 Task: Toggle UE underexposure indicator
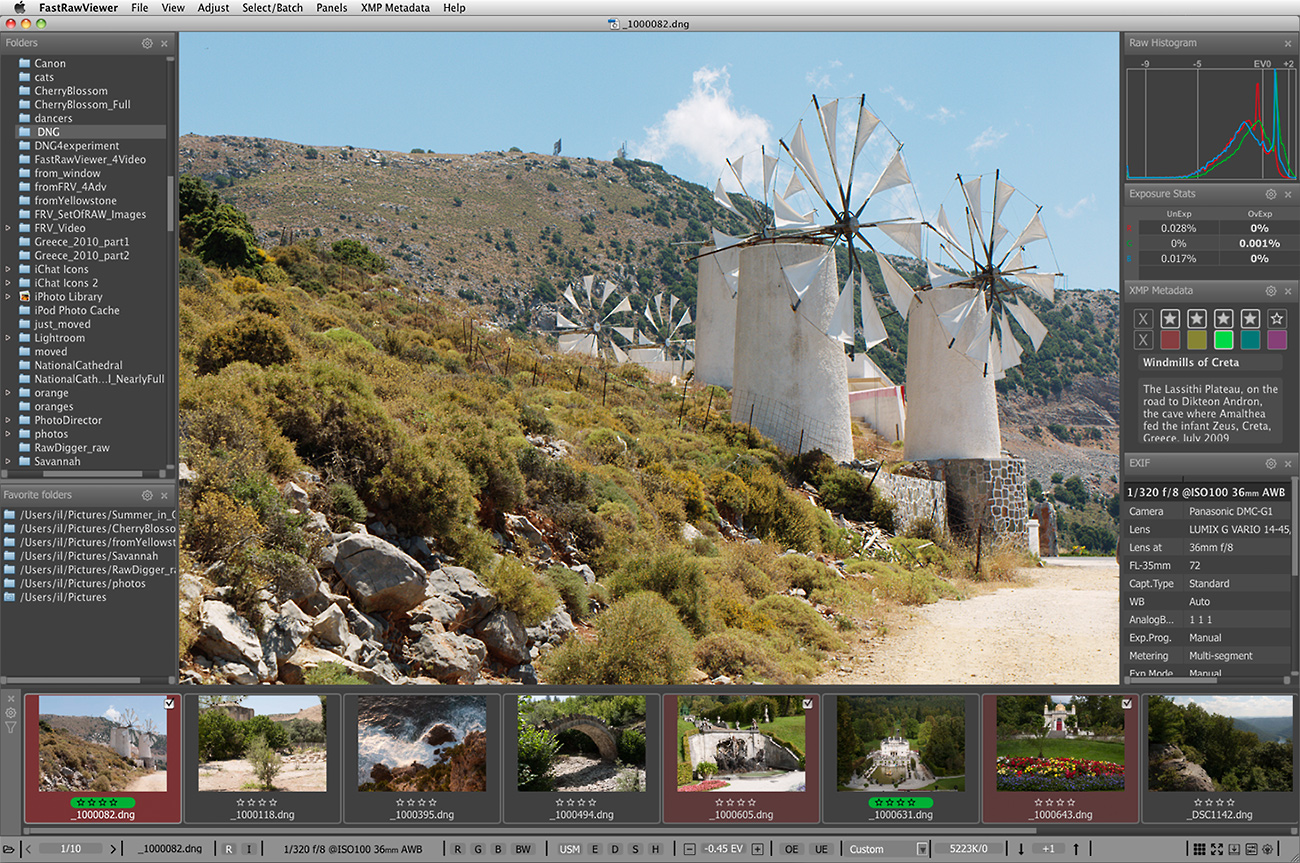821,849
